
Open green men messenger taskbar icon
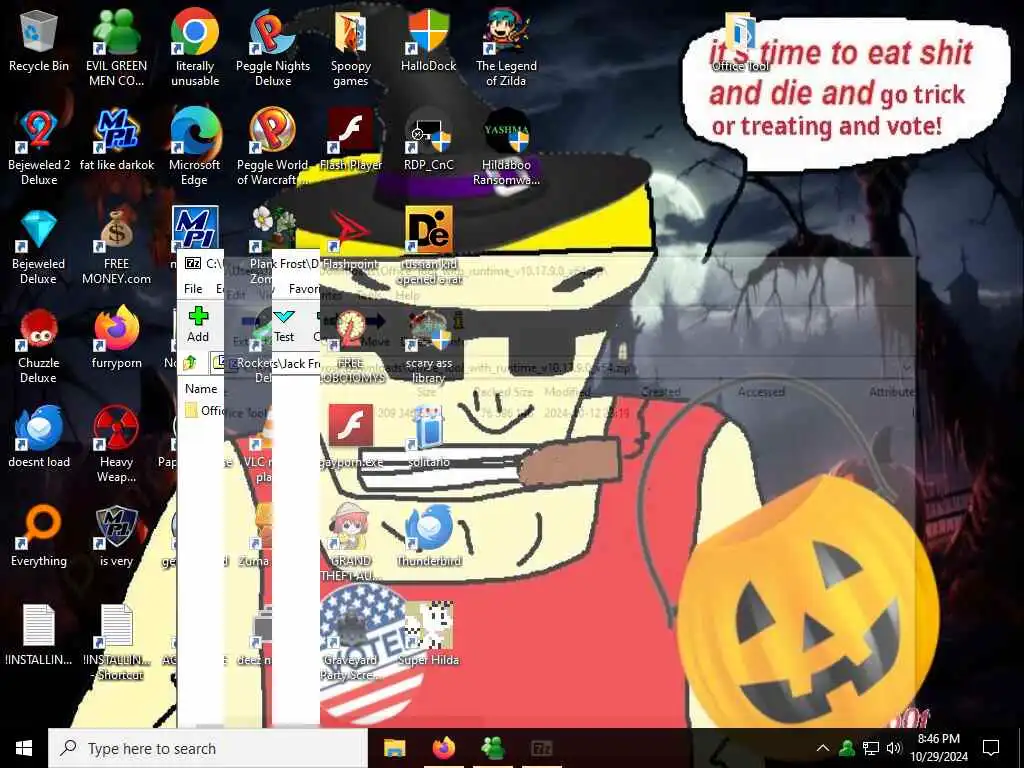click(x=492, y=748)
